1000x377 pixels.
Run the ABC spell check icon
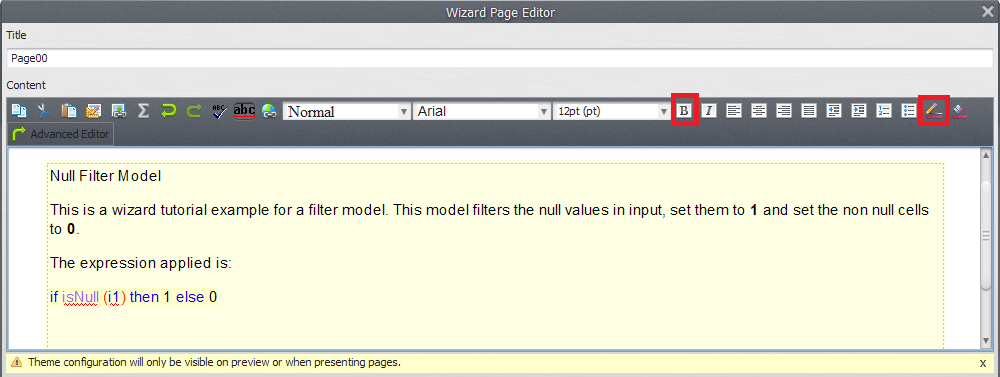219,111
